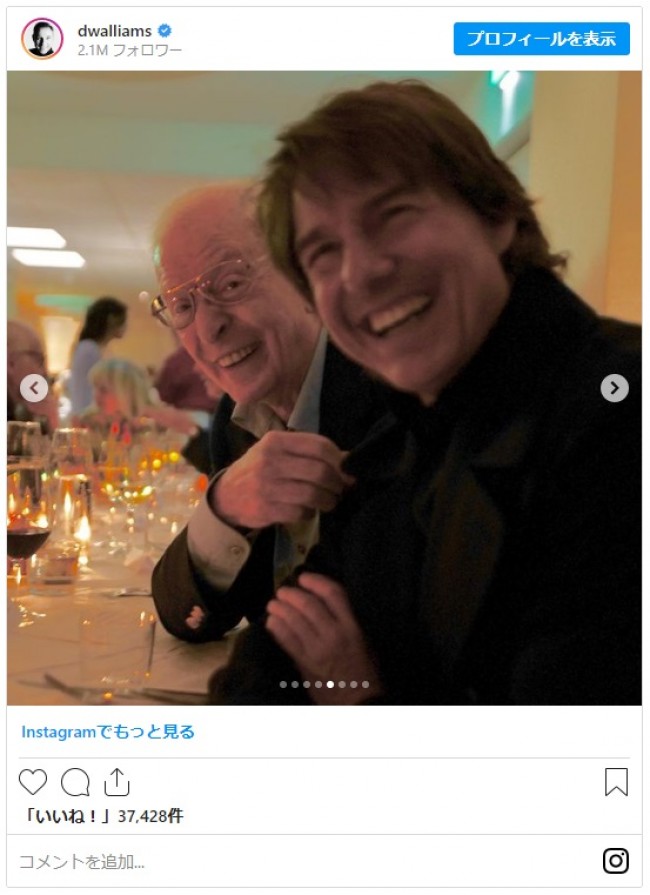The image size is (650, 895).
Task: Open the dwalliams profile avatar
Action: pos(42,39)
